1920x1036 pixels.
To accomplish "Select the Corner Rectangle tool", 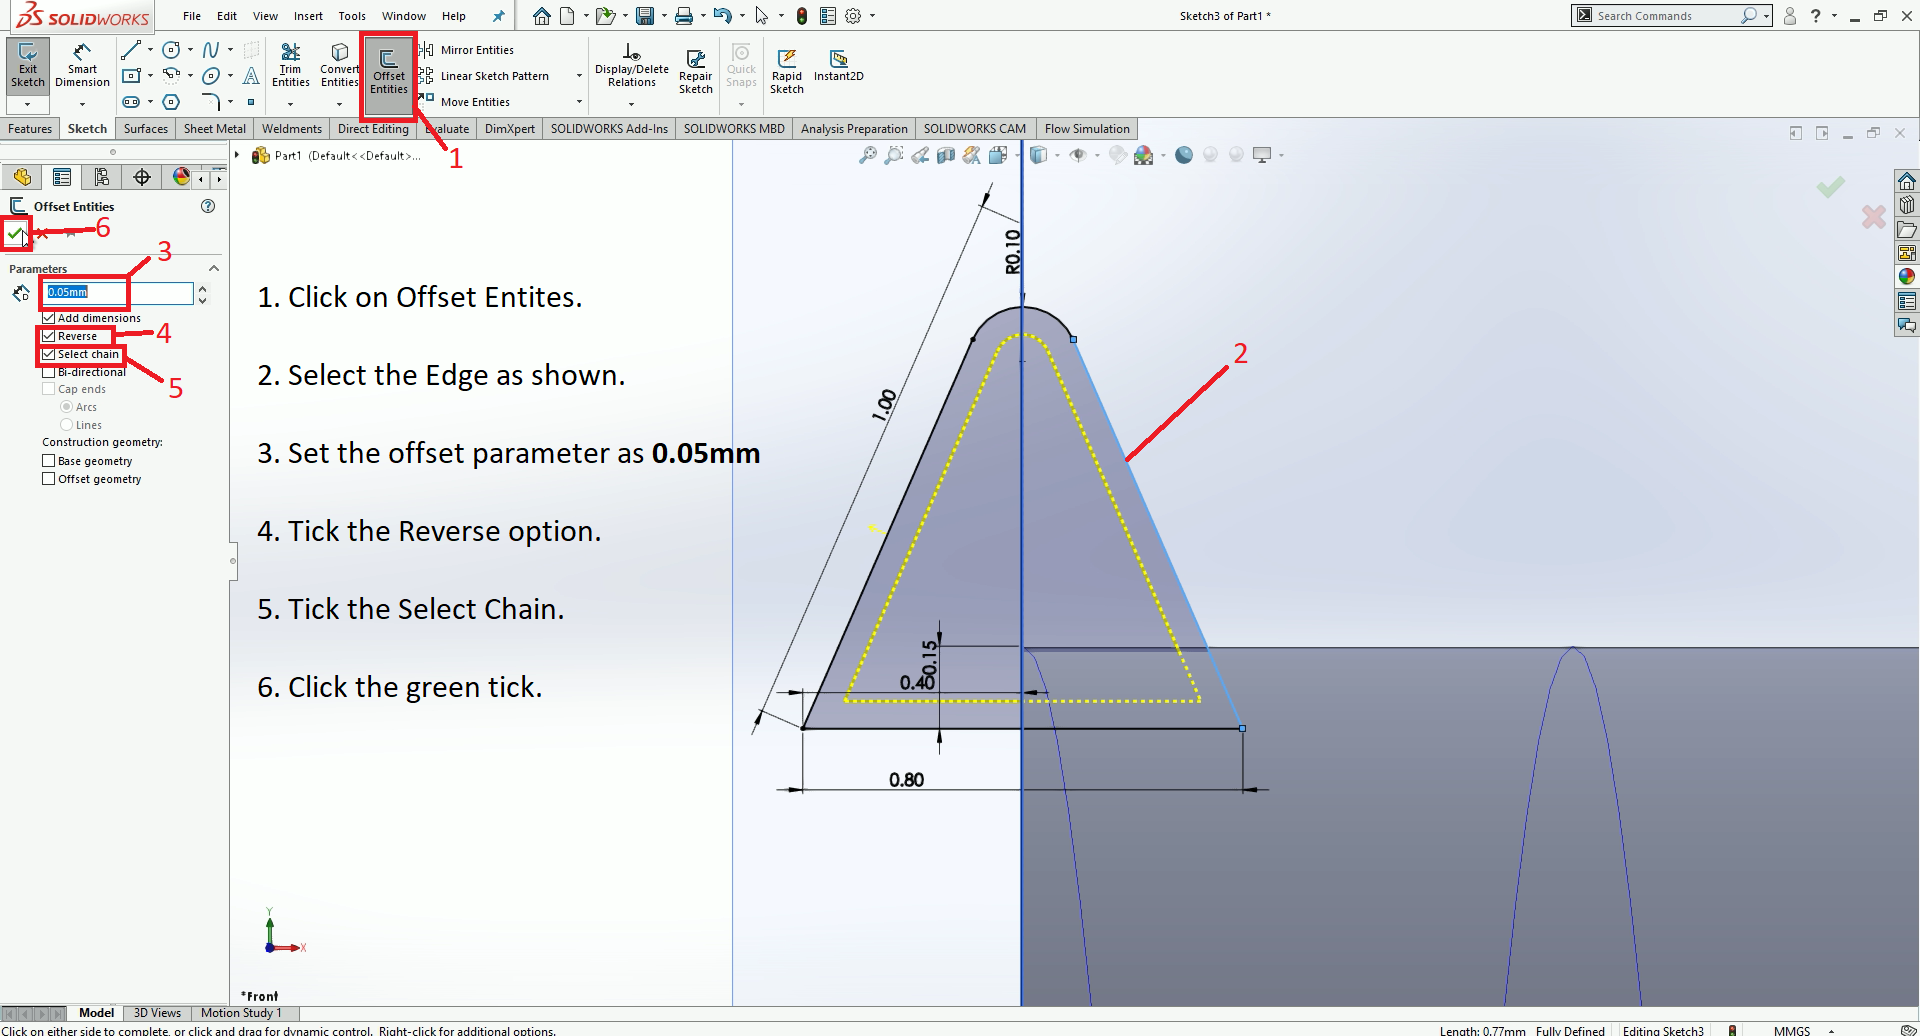I will point(131,76).
